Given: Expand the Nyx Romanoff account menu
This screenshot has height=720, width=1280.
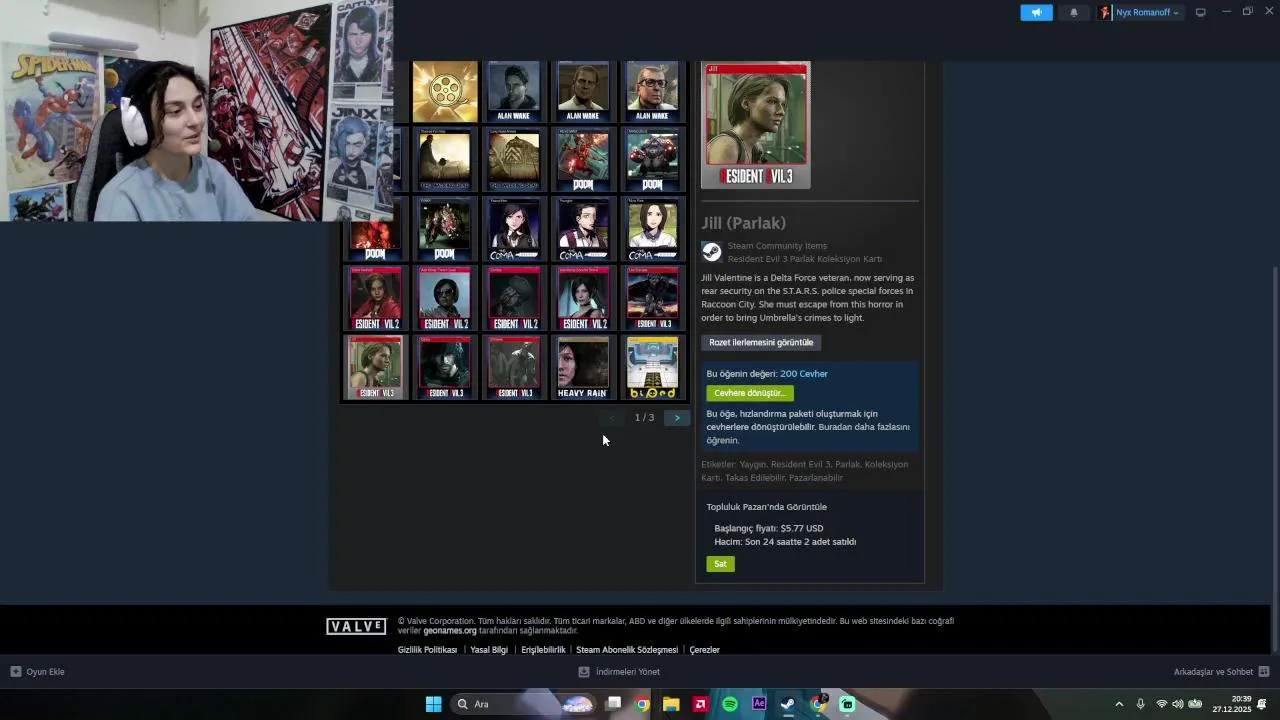Looking at the screenshot, I should coord(1140,12).
